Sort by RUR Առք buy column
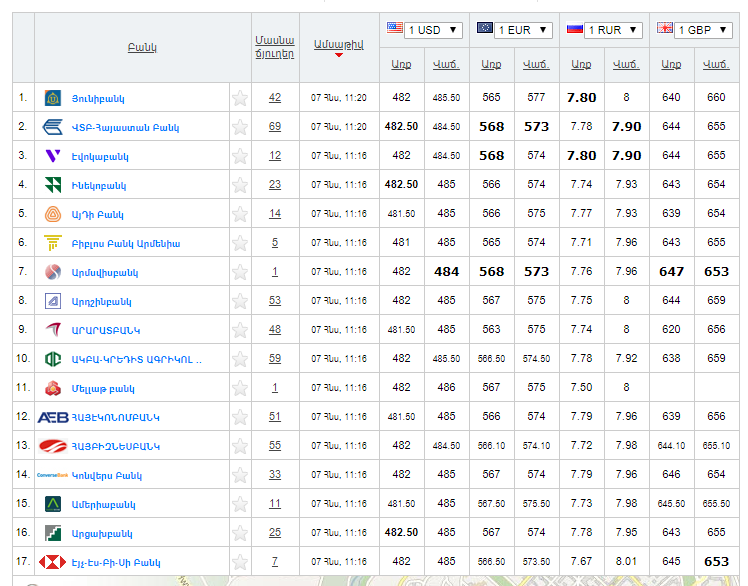The image size is (748, 586). (582, 64)
